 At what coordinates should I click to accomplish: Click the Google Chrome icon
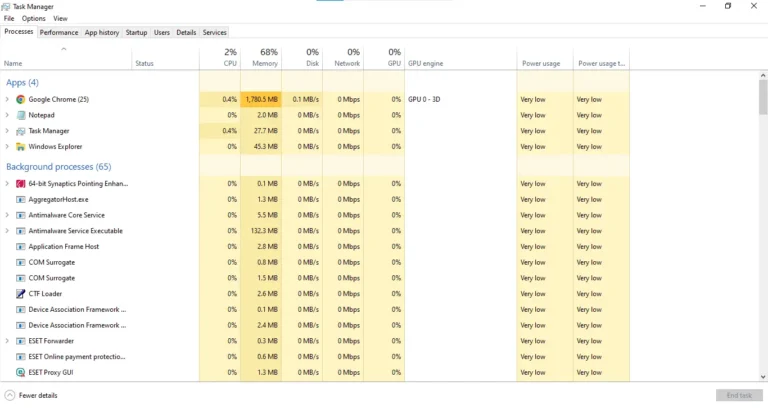click(x=21, y=99)
